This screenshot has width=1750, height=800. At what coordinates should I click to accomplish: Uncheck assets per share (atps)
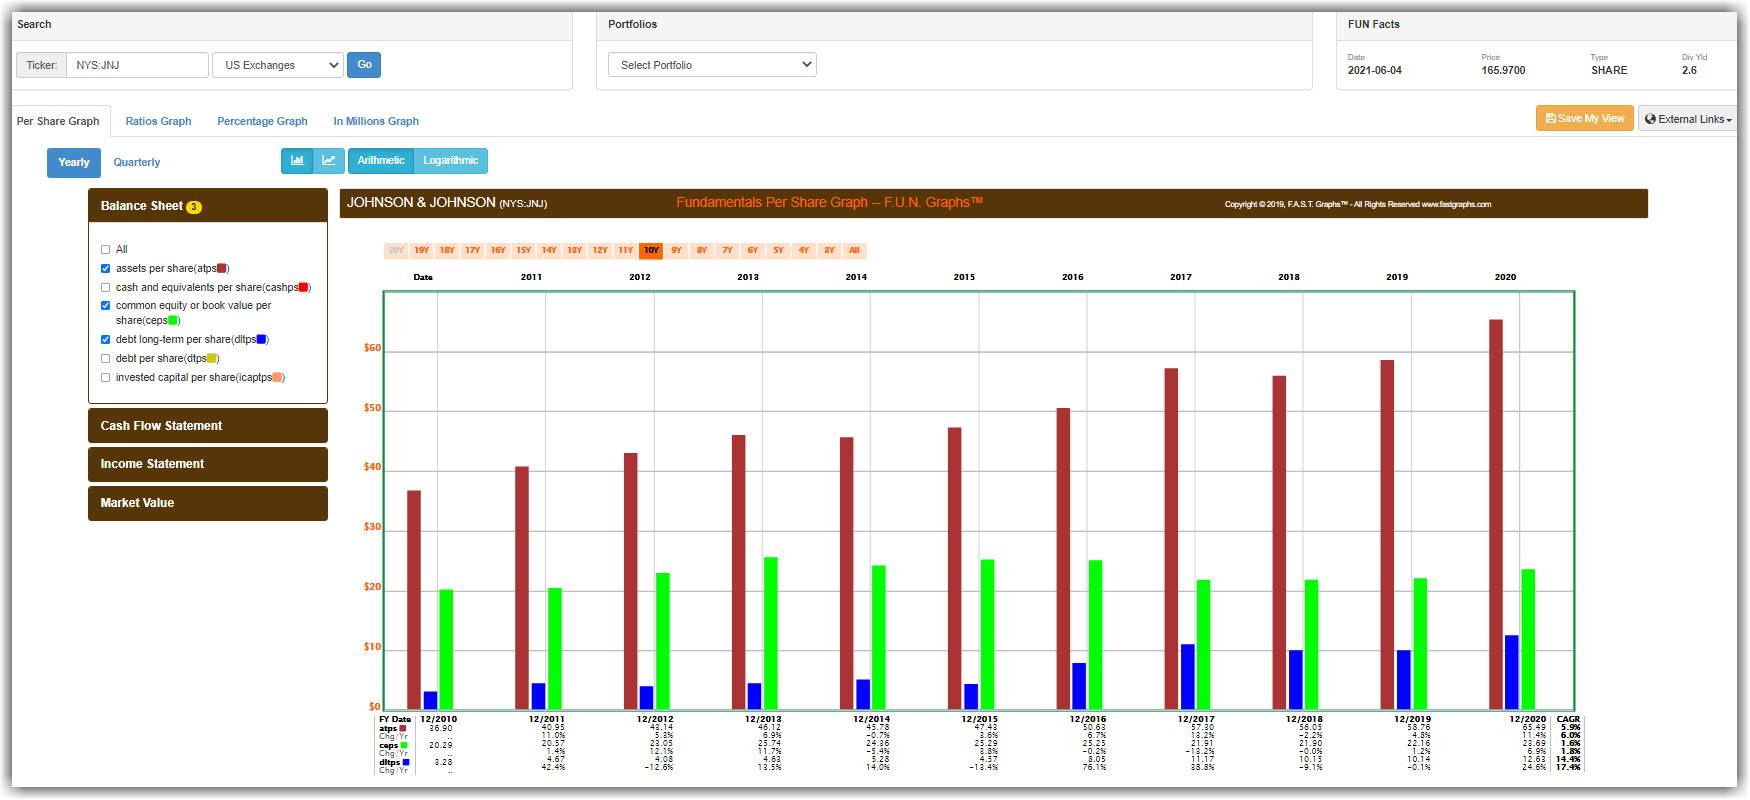coord(105,269)
